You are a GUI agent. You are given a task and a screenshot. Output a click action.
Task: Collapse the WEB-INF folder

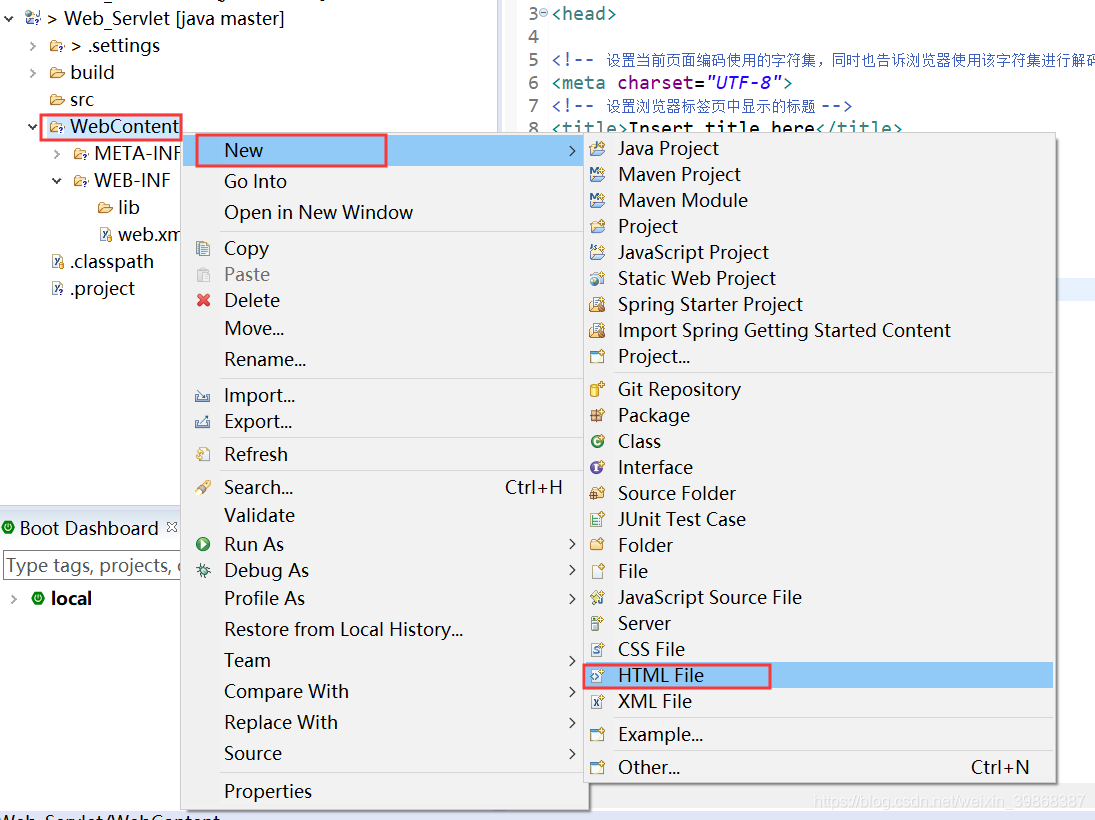pos(57,181)
